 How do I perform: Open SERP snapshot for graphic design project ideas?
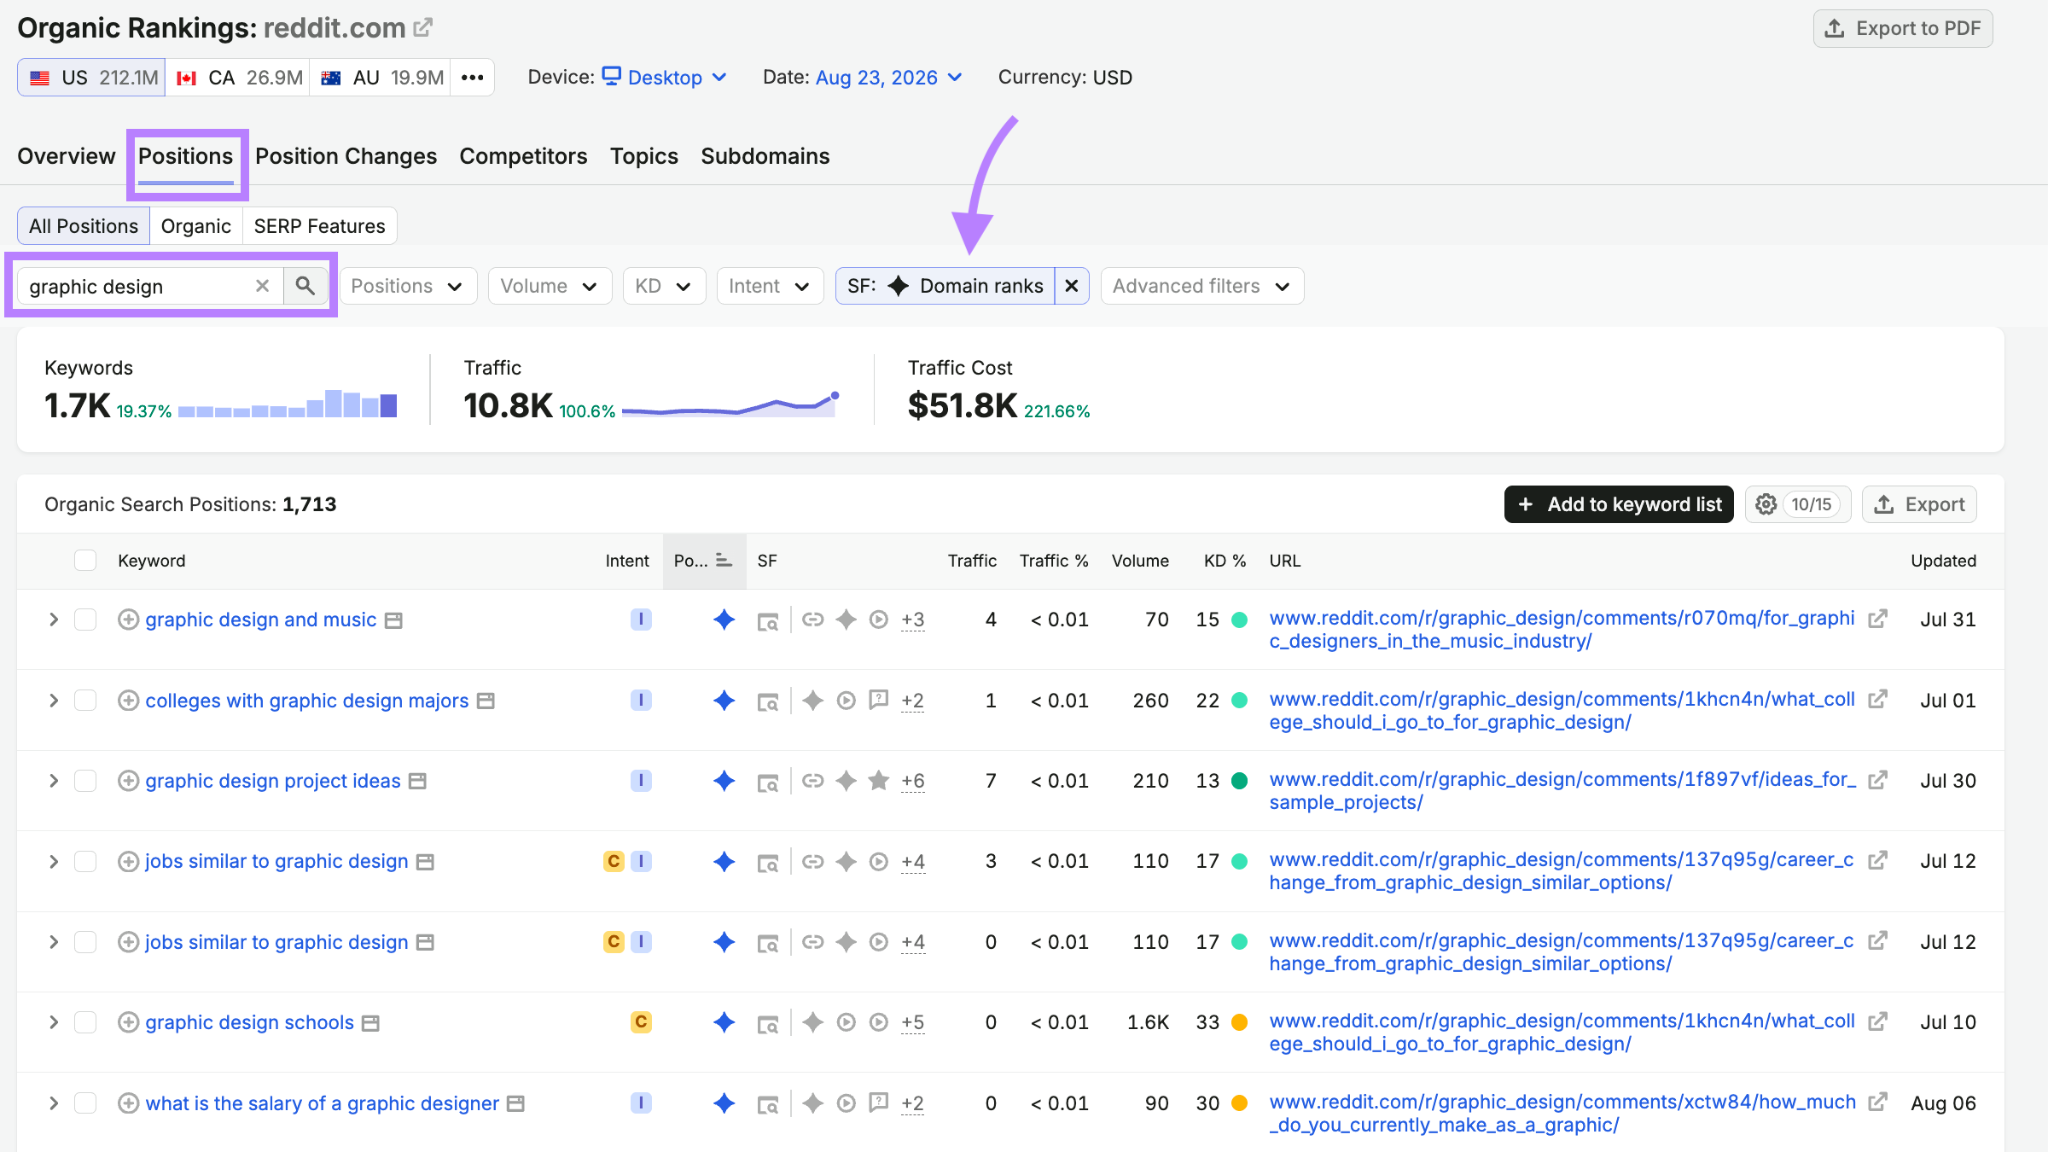(418, 781)
